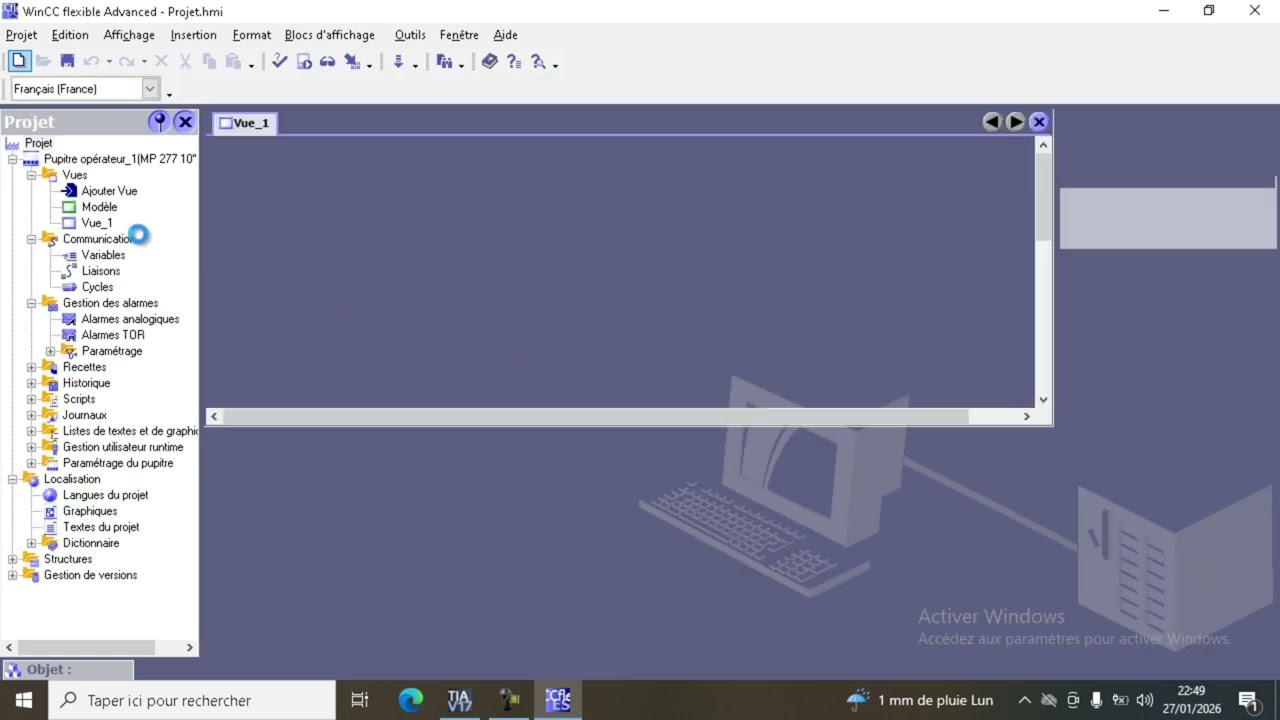Click the glasses debugger icon

pos(327,61)
